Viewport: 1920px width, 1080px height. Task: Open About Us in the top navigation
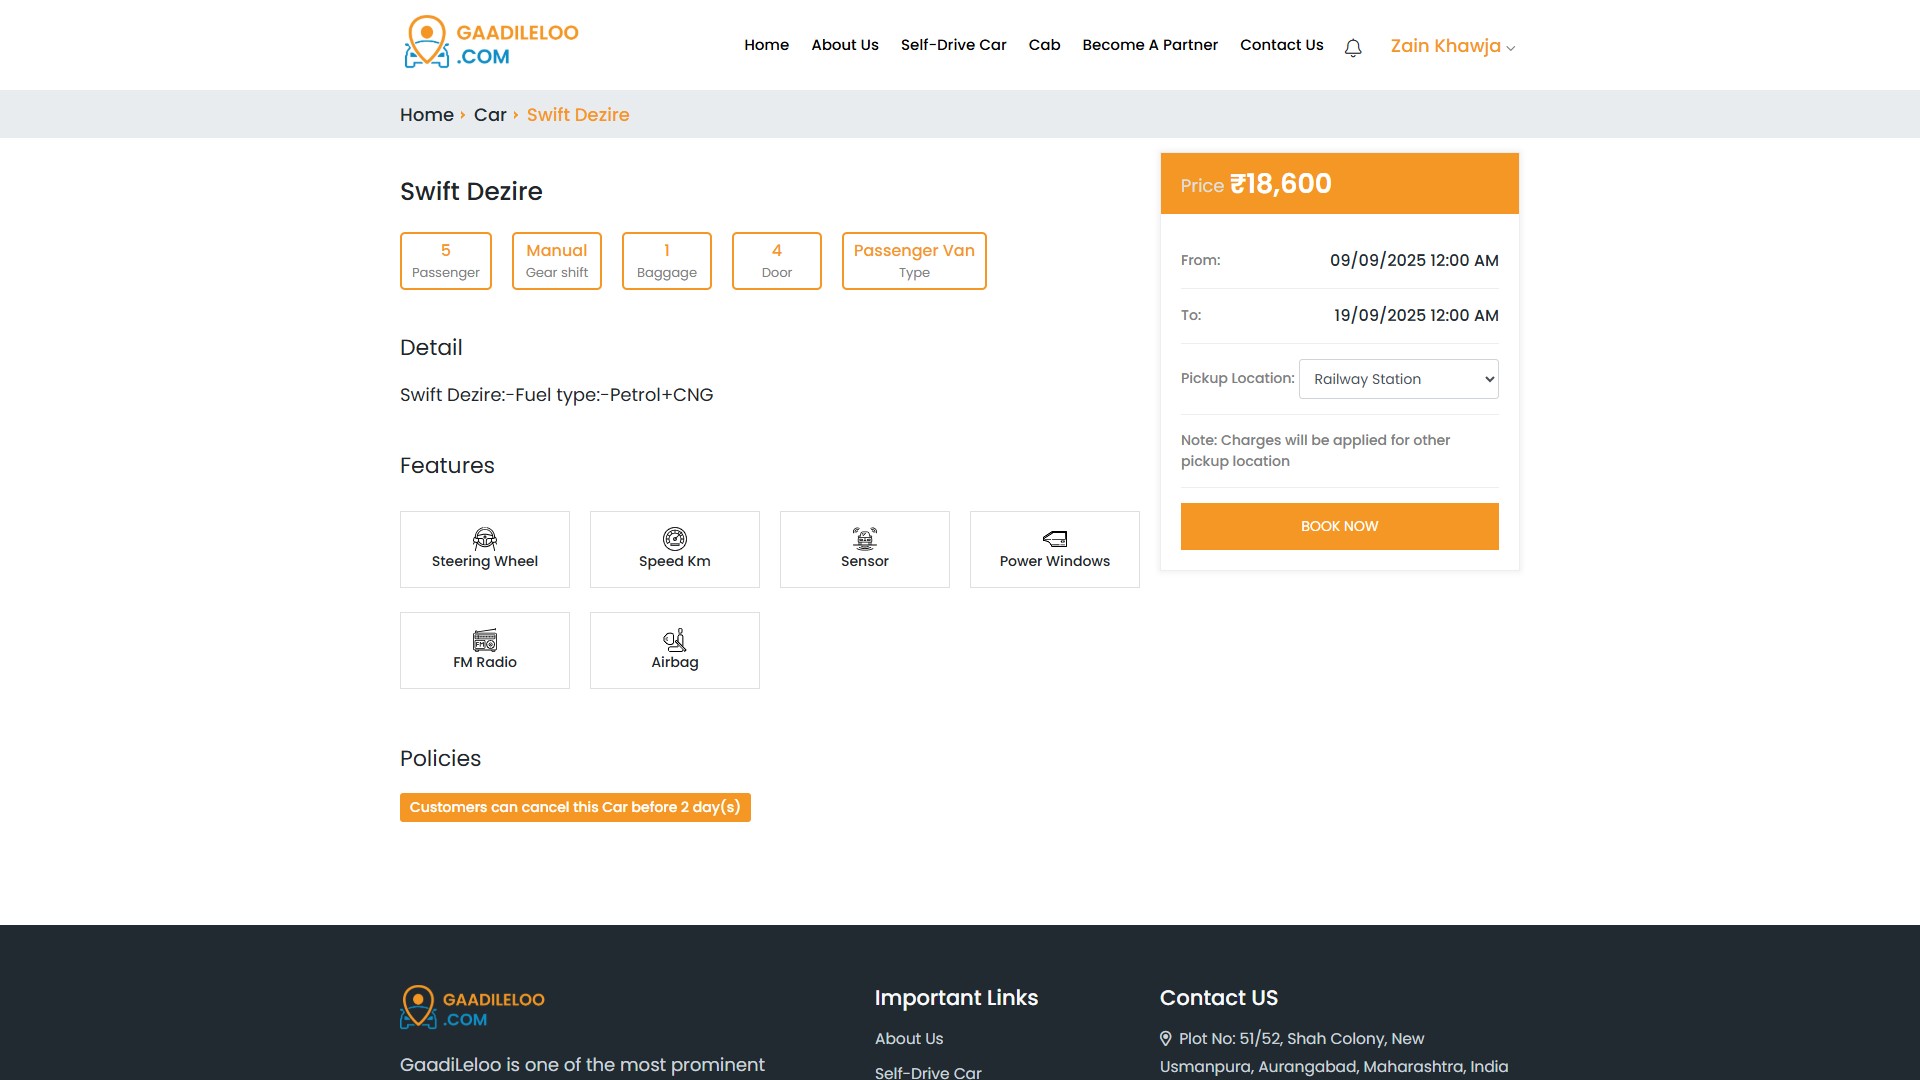pyautogui.click(x=845, y=45)
